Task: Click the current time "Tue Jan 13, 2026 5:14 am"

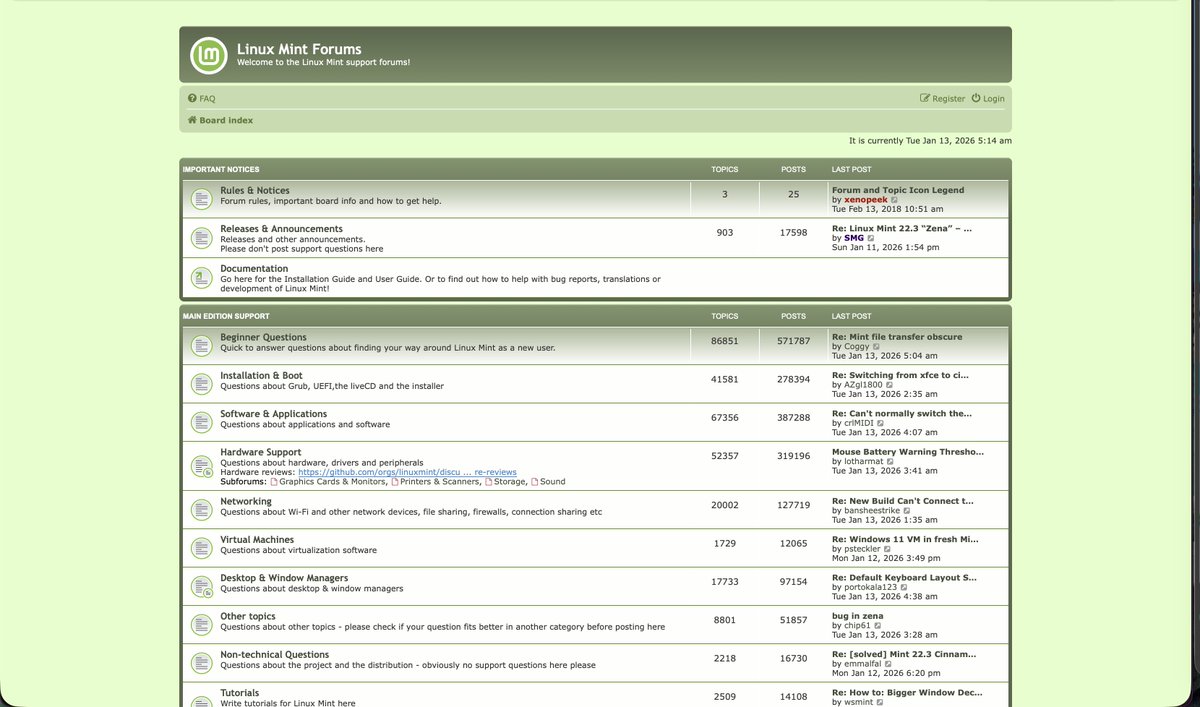Action: click(x=958, y=141)
